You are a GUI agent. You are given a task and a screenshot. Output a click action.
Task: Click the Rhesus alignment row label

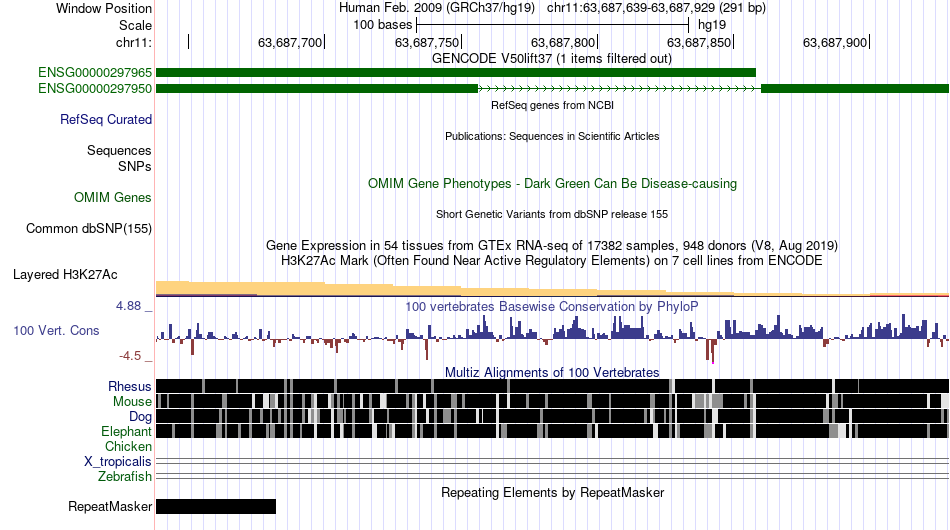click(130, 386)
